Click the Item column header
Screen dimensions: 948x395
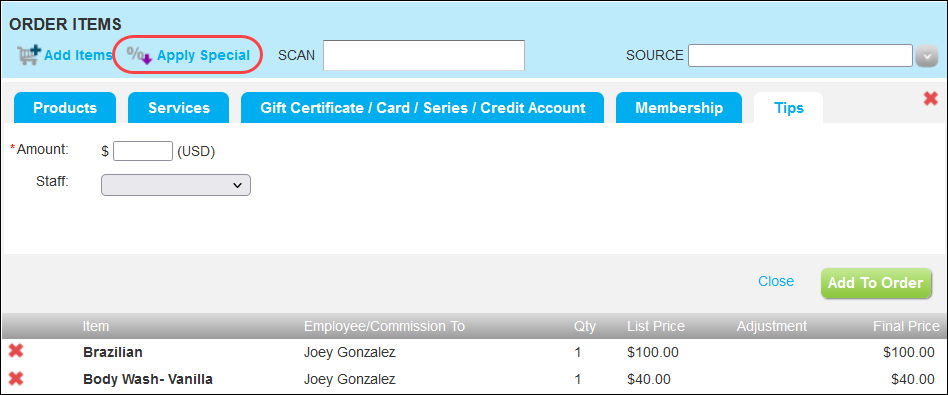pos(96,327)
